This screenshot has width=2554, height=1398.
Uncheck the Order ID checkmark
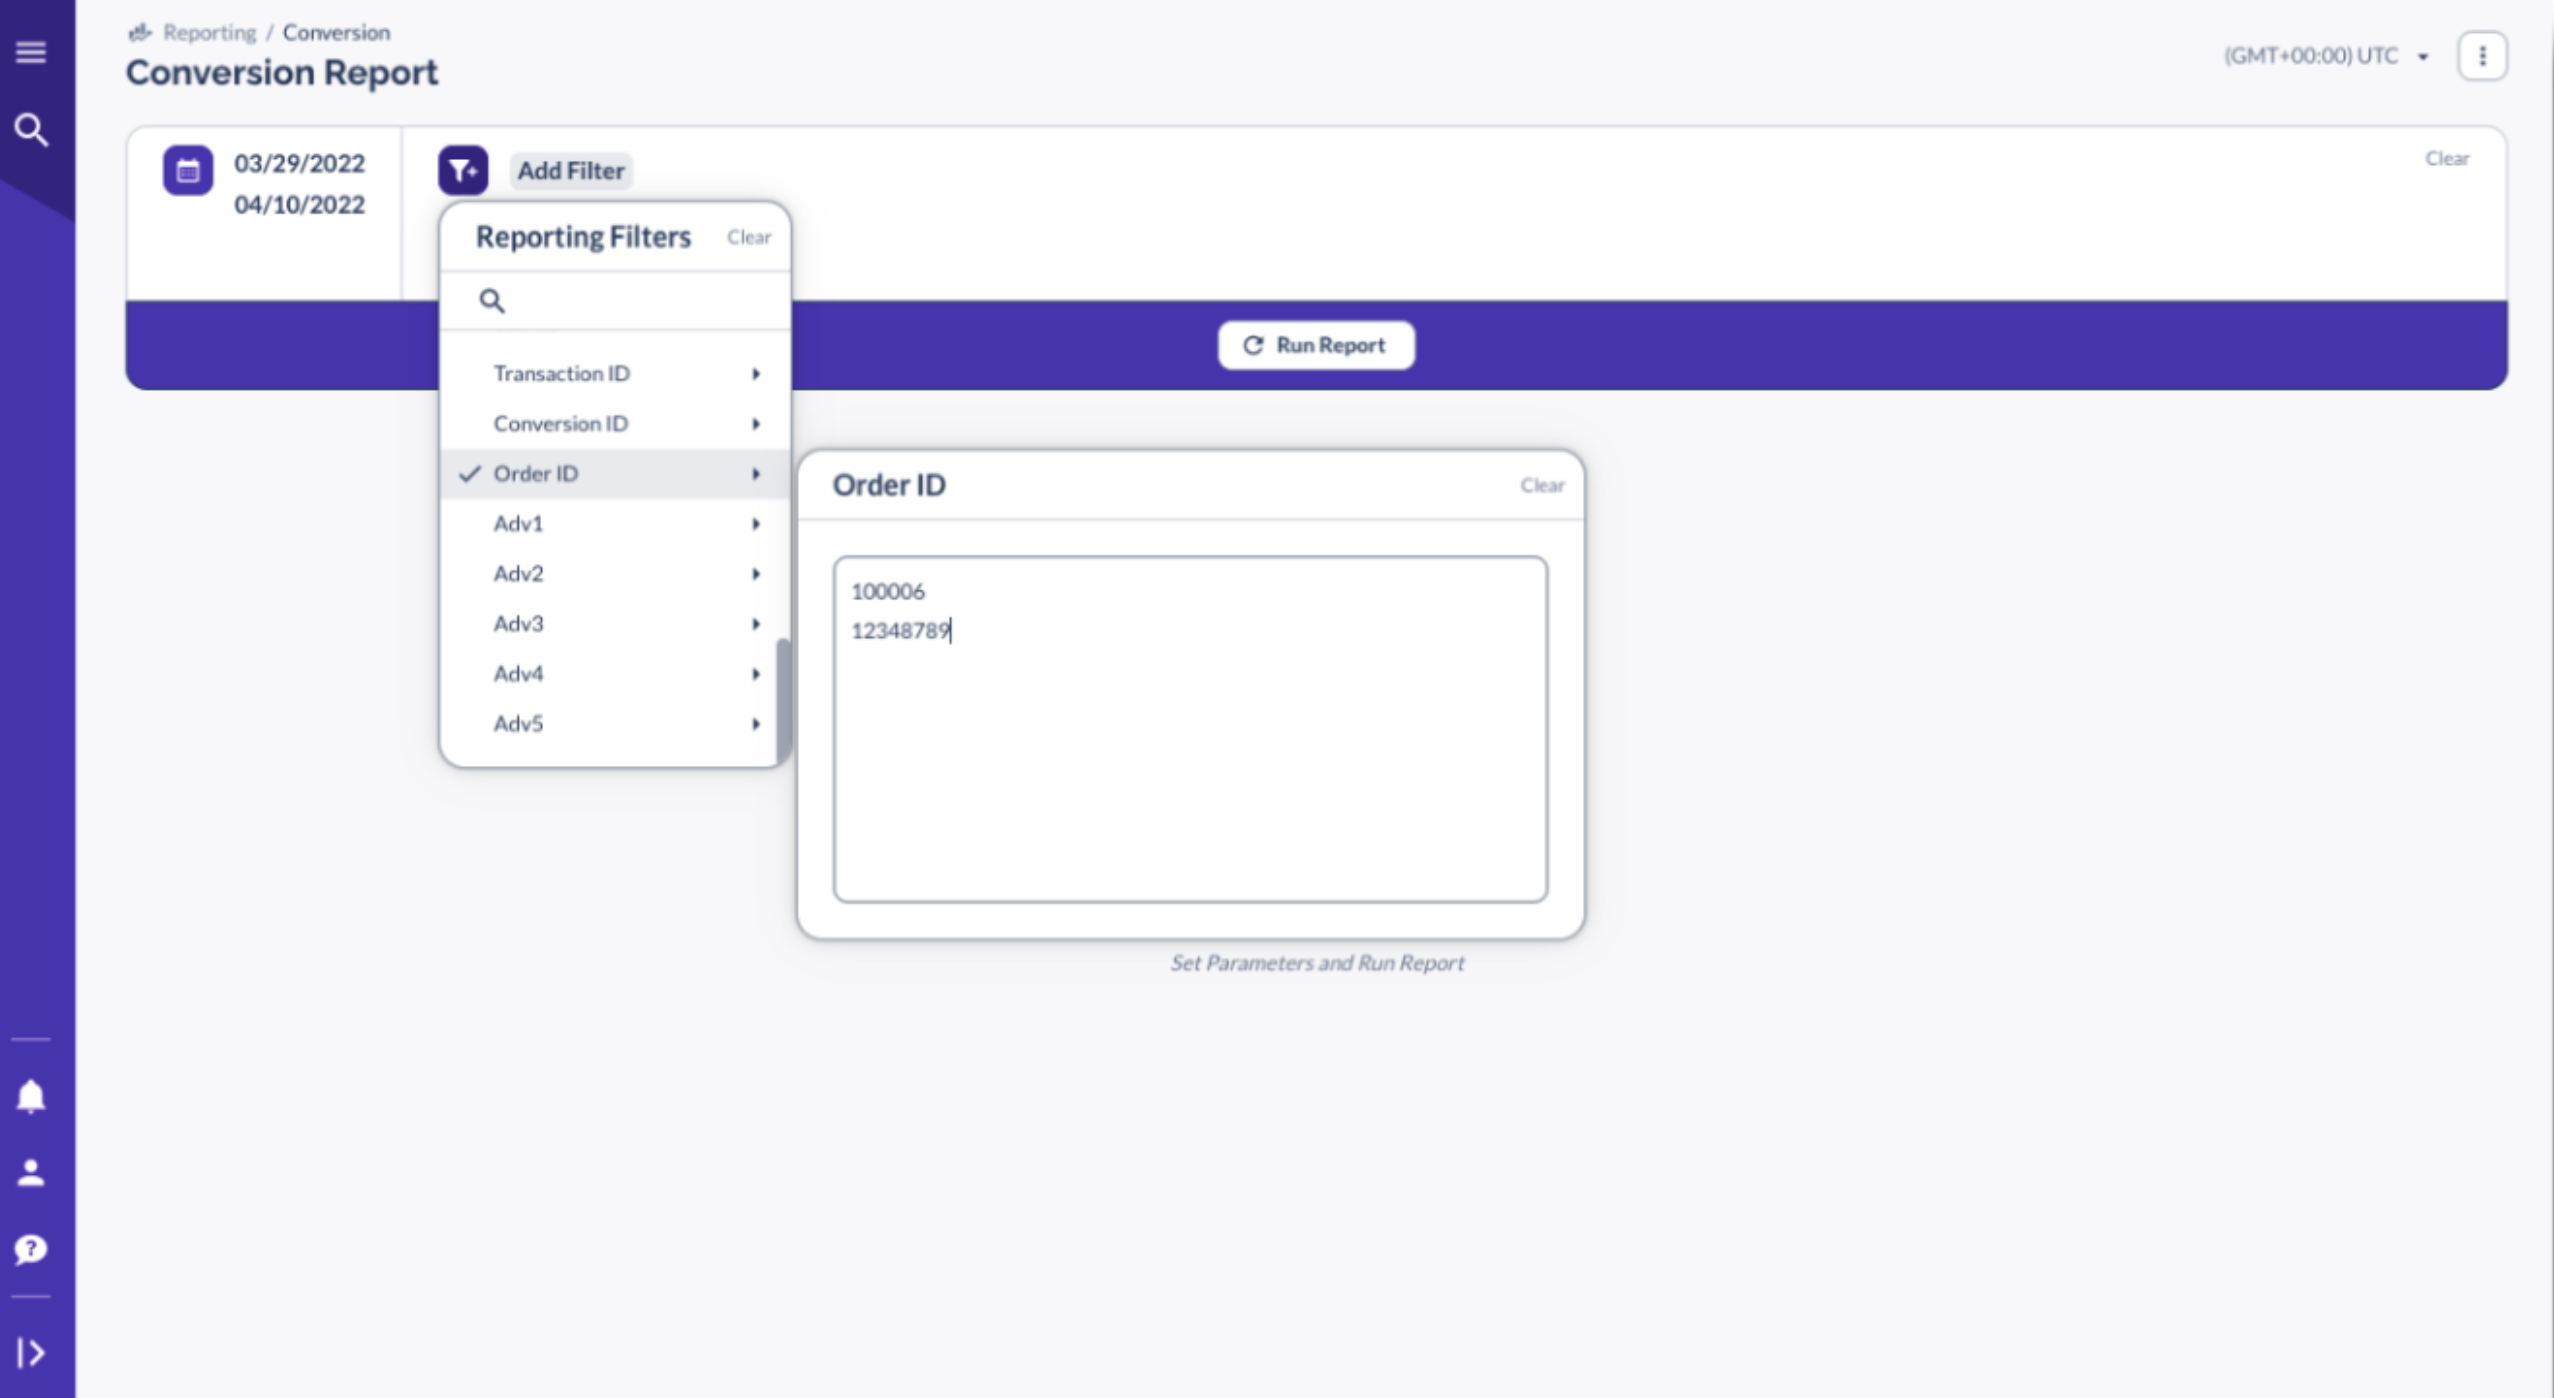tap(470, 474)
